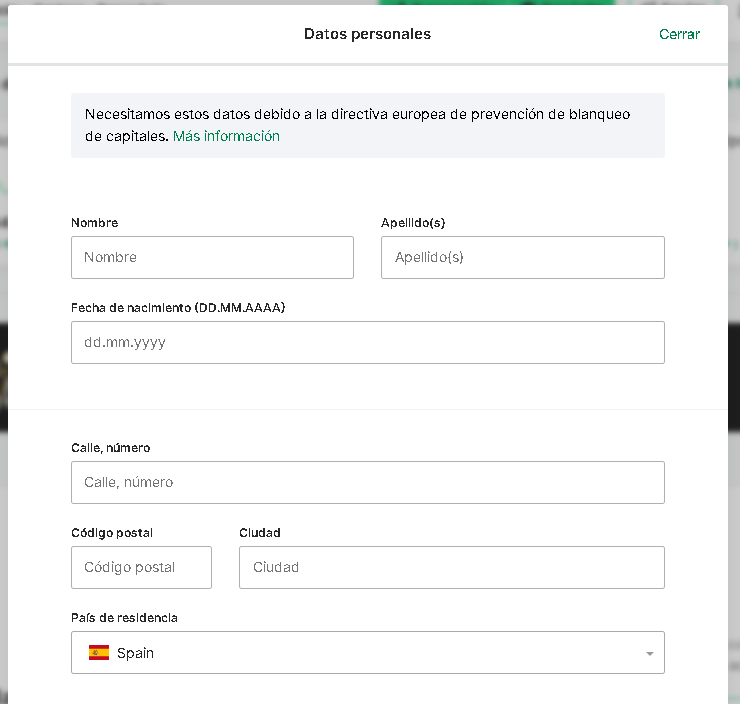Image resolution: width=740 pixels, height=704 pixels.
Task: Click the País de residencia label
Action: click(124, 617)
